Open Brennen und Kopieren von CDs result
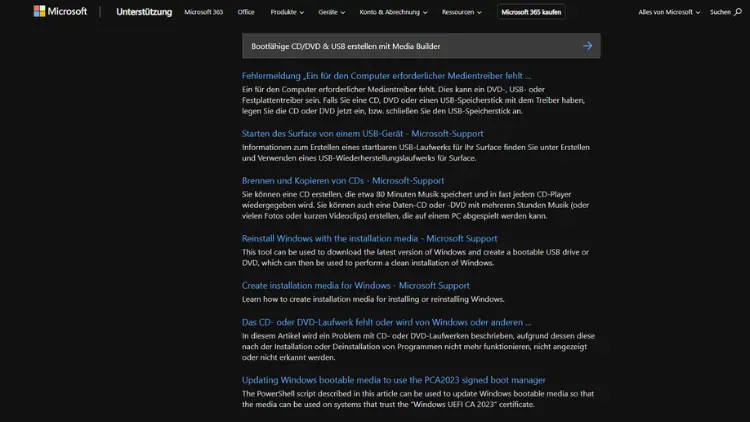The width and height of the screenshot is (750, 422). click(x=343, y=180)
